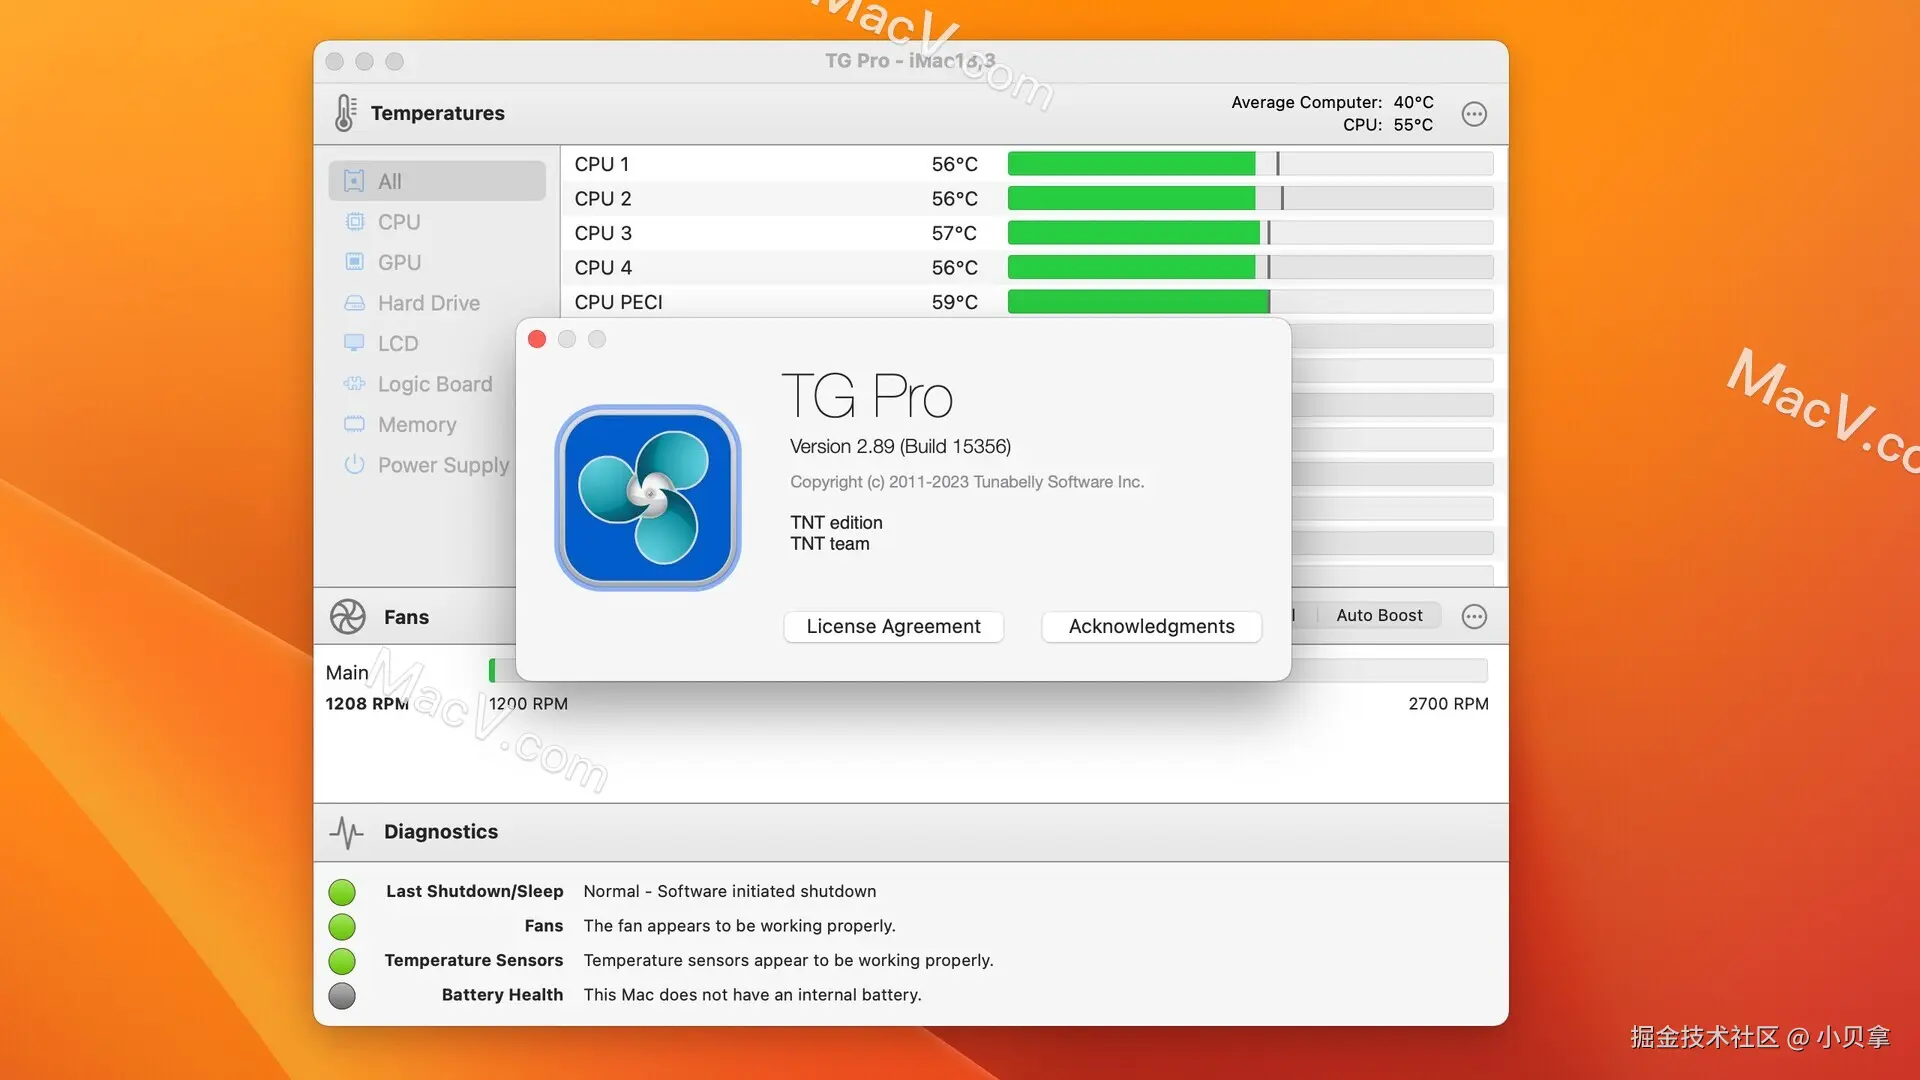This screenshot has height=1080, width=1920.
Task: Click the Diagnostics waveform icon
Action: click(346, 832)
